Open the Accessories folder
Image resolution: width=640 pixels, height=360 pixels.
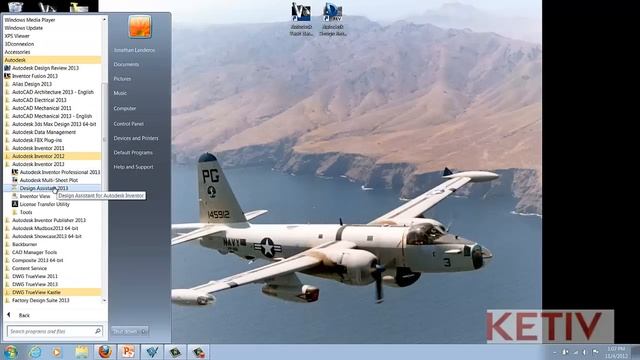pos(17,52)
